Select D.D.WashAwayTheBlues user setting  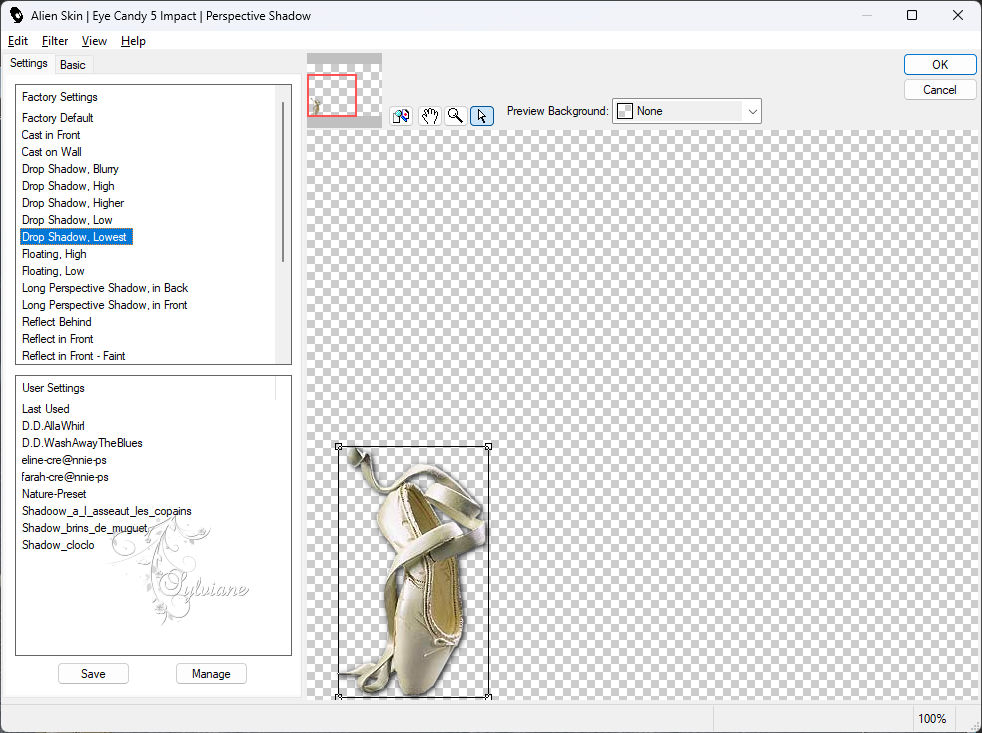(x=82, y=442)
